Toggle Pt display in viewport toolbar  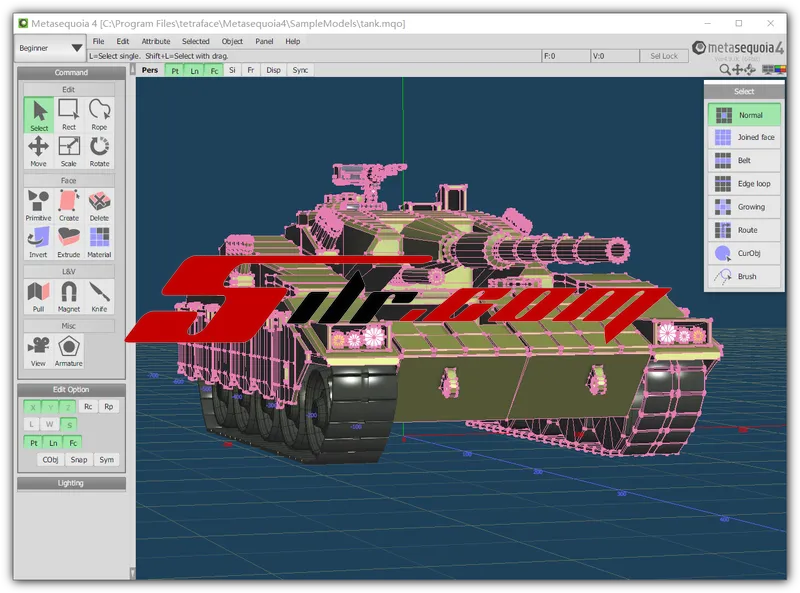[175, 70]
